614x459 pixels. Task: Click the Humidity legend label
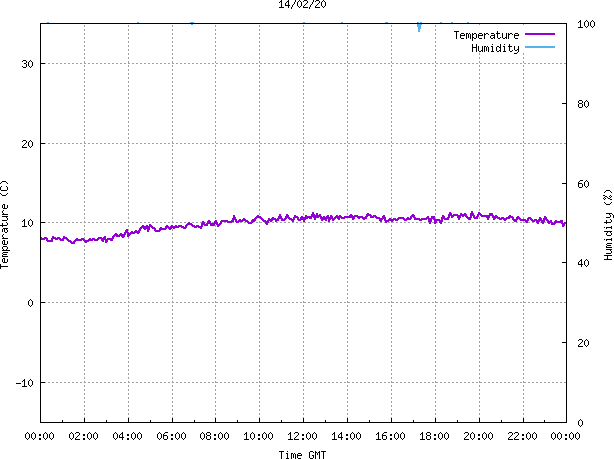click(495, 48)
